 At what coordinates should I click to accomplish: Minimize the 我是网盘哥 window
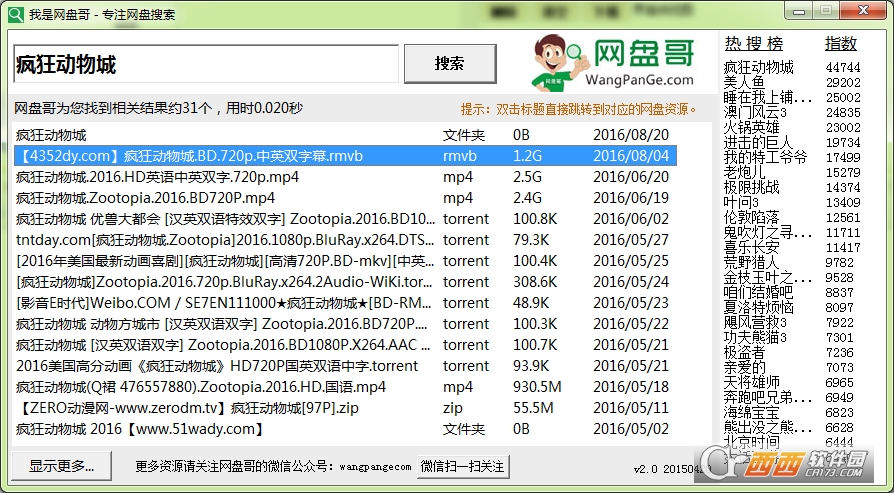(801, 11)
